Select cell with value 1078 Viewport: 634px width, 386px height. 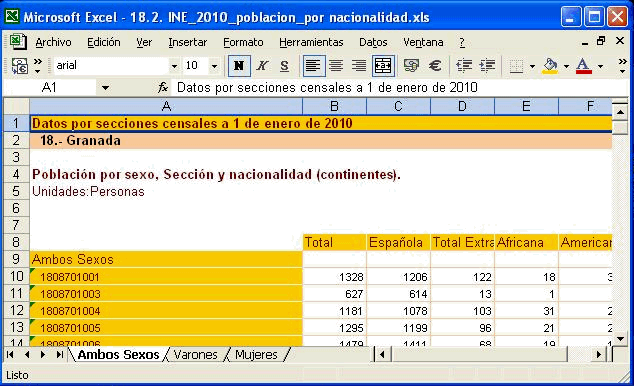click(x=398, y=310)
